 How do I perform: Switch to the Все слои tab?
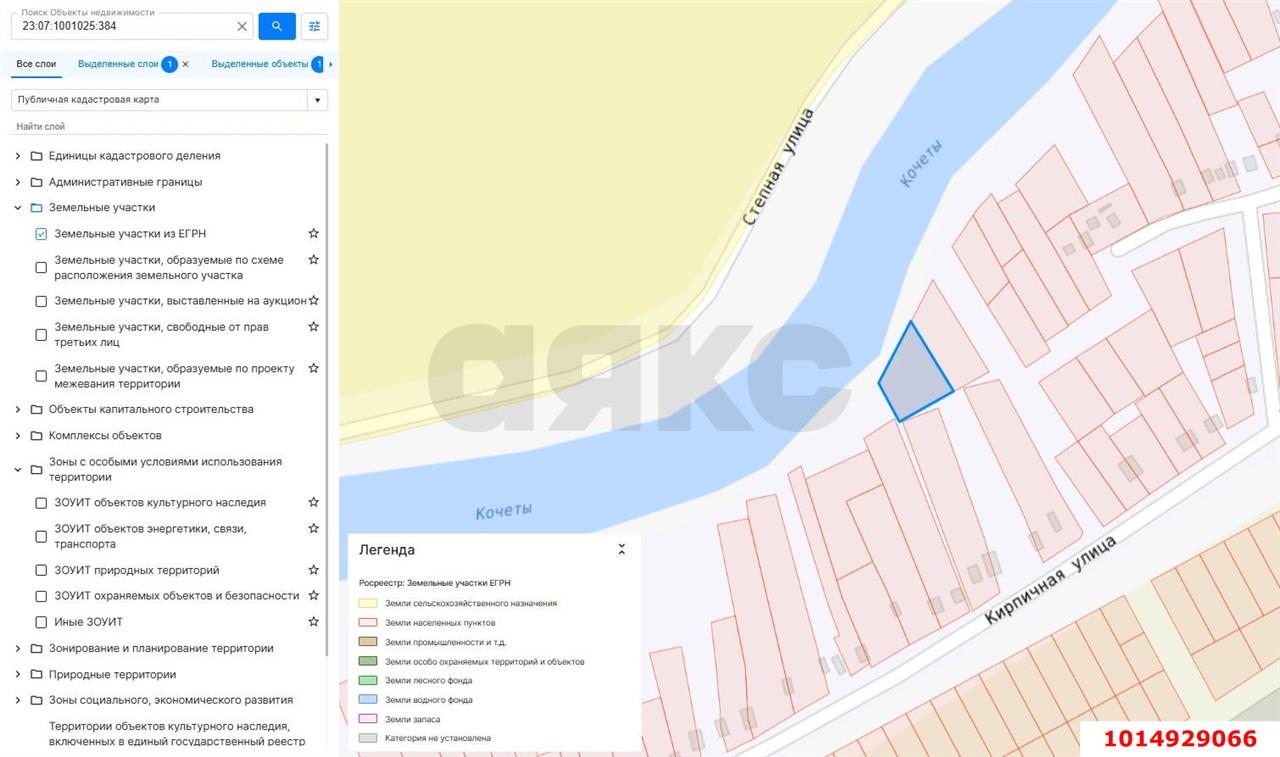tap(36, 64)
